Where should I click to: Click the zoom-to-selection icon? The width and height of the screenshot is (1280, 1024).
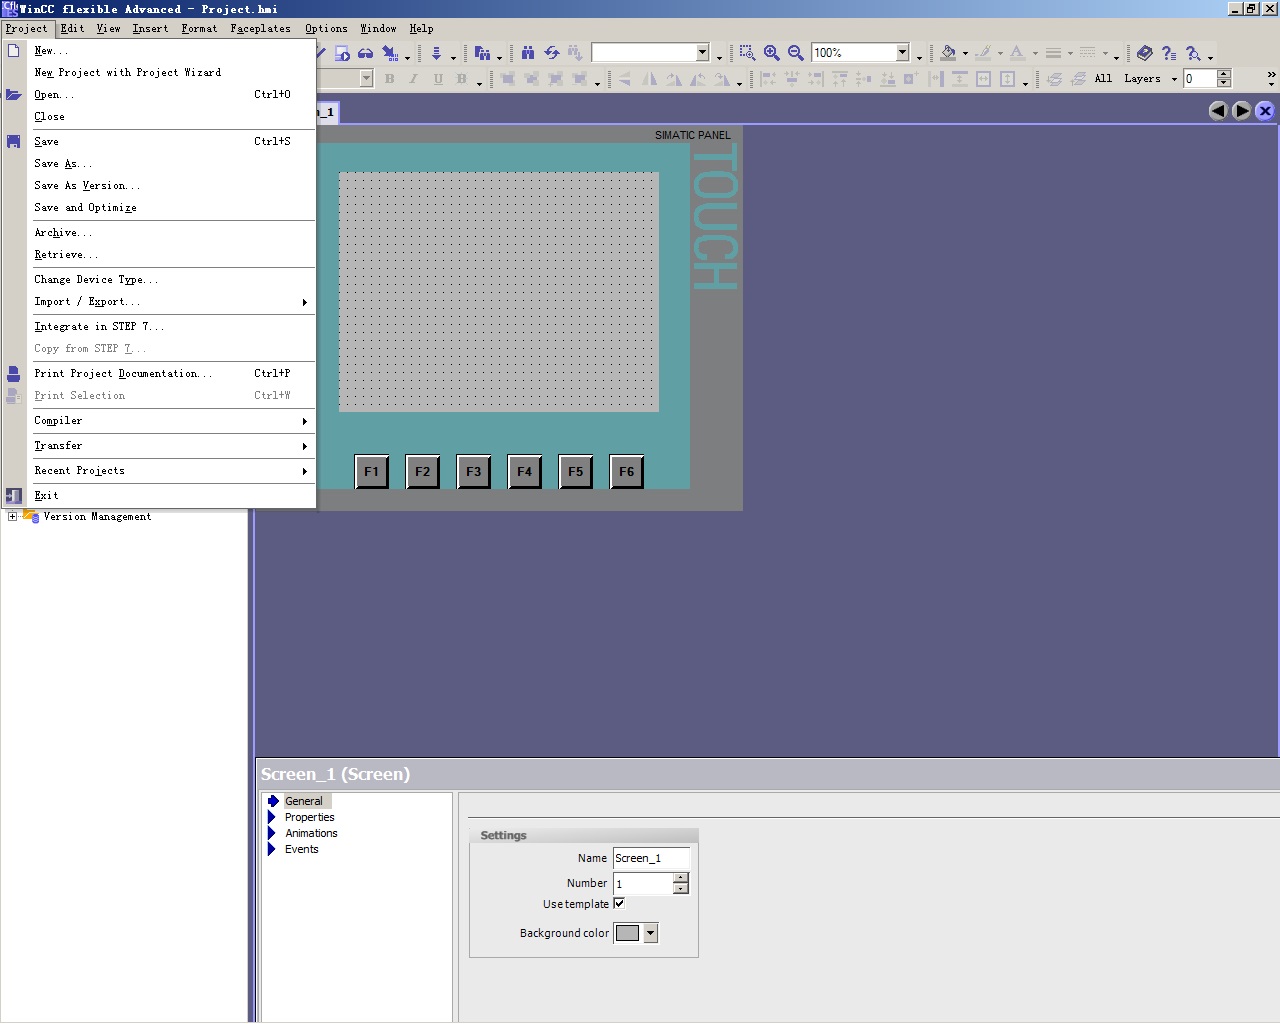[747, 53]
